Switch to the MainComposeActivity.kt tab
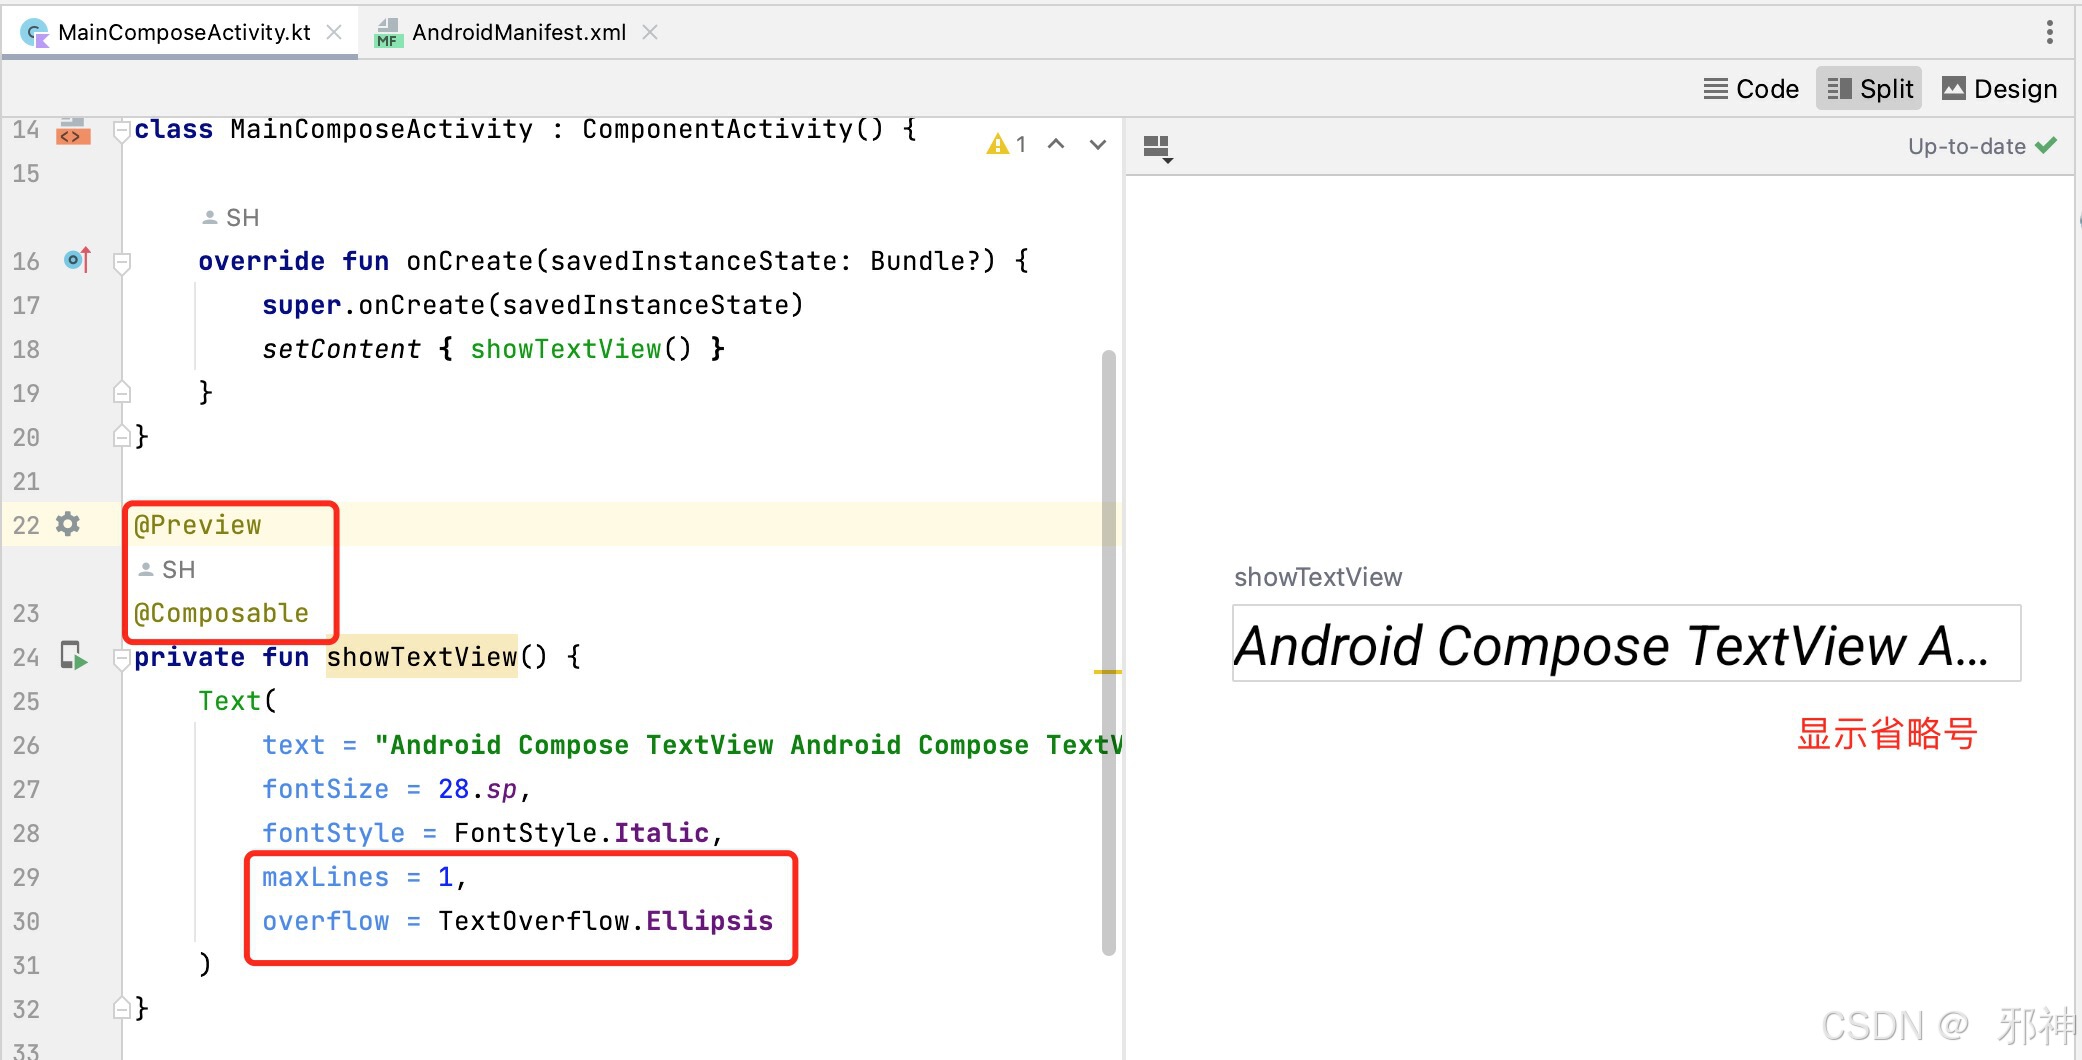The height and width of the screenshot is (1060, 2082). point(183,32)
